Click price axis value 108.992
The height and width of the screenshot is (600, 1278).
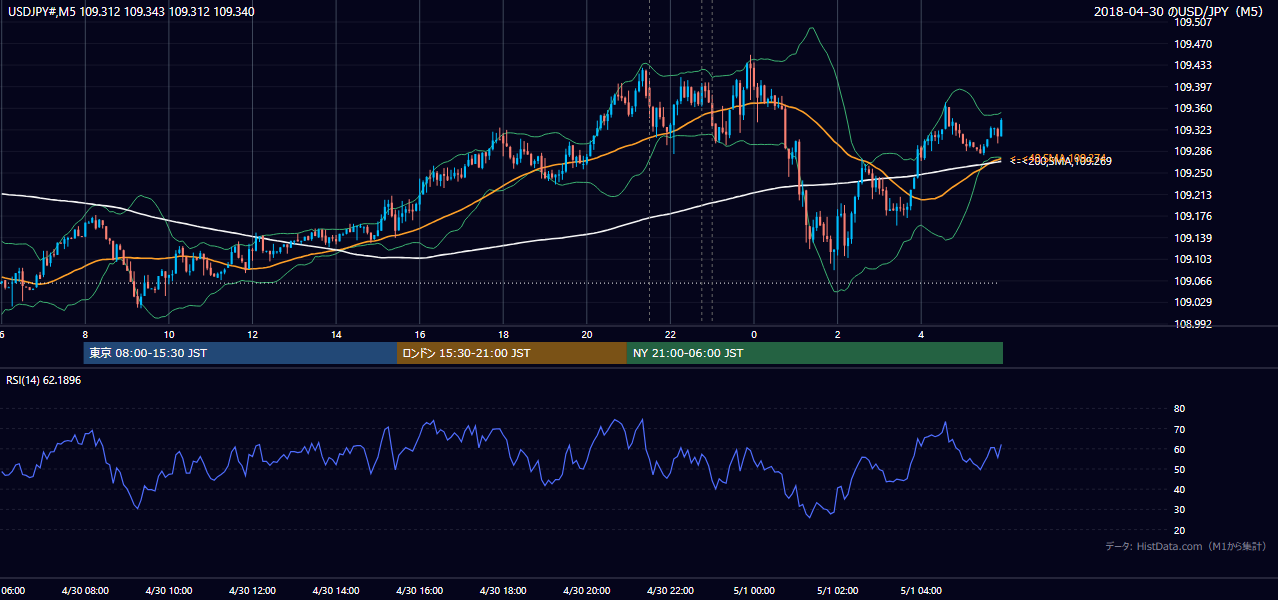[x=1193, y=324]
